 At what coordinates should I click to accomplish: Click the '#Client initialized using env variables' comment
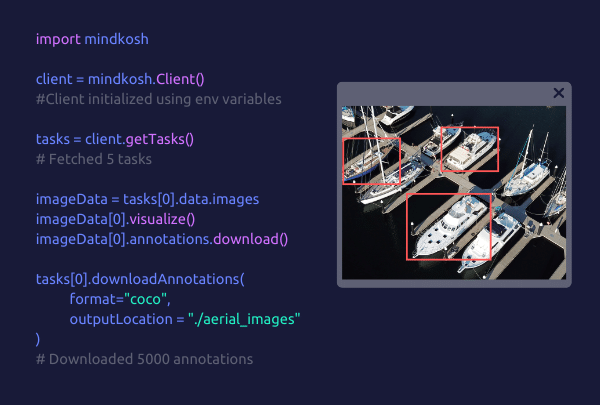159,99
